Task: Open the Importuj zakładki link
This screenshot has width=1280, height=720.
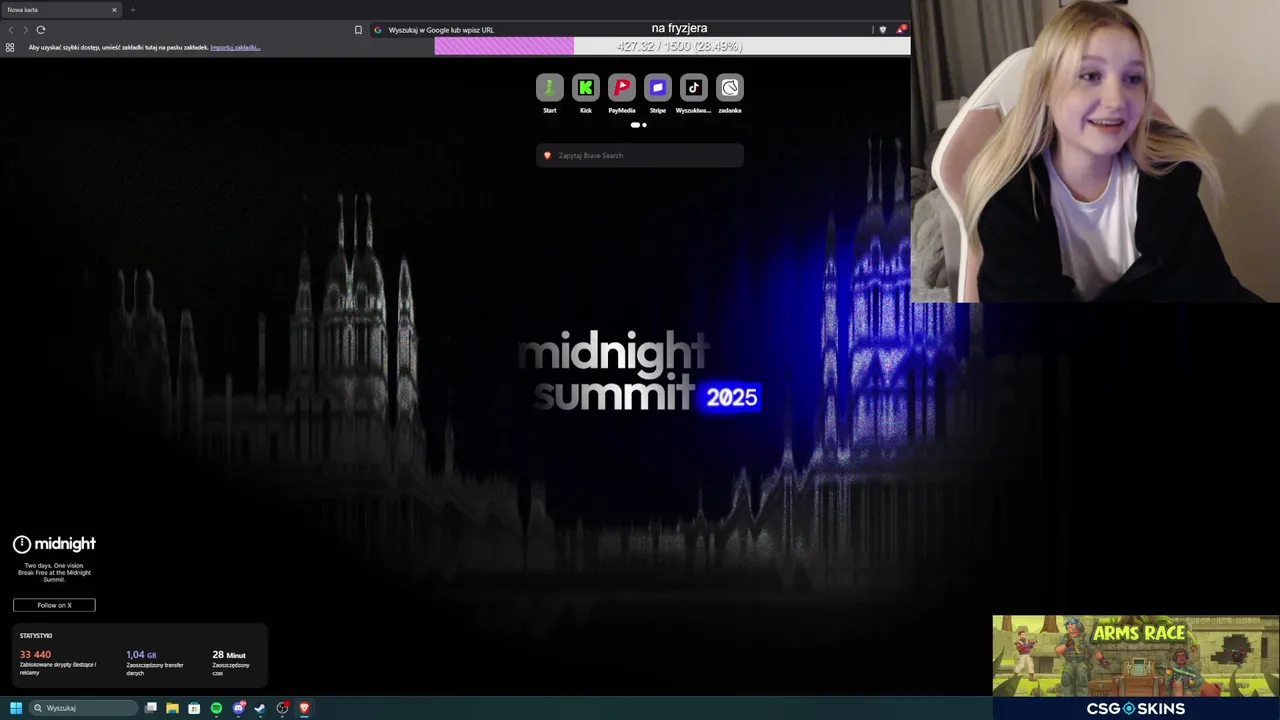Action: [x=235, y=47]
